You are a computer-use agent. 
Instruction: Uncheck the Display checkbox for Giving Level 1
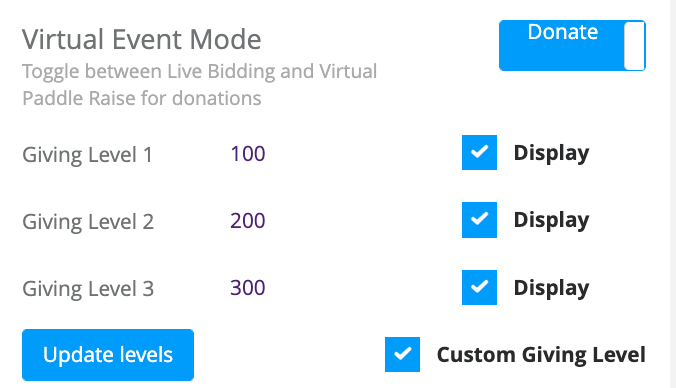pyautogui.click(x=479, y=153)
